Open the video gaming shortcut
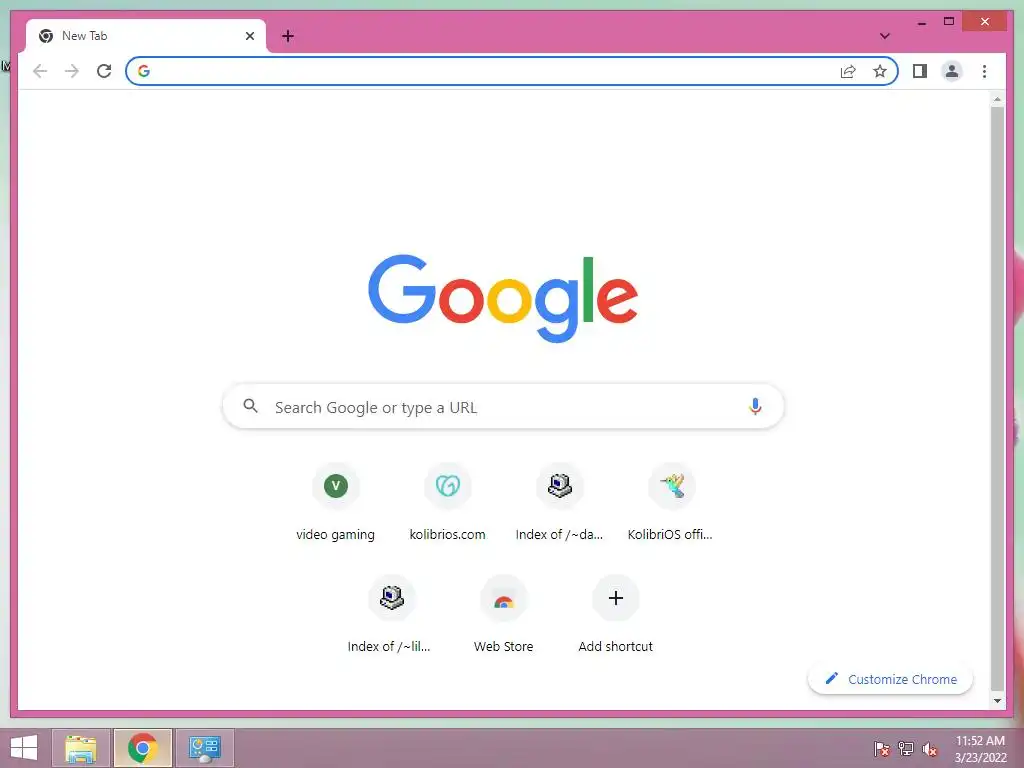 tap(336, 503)
